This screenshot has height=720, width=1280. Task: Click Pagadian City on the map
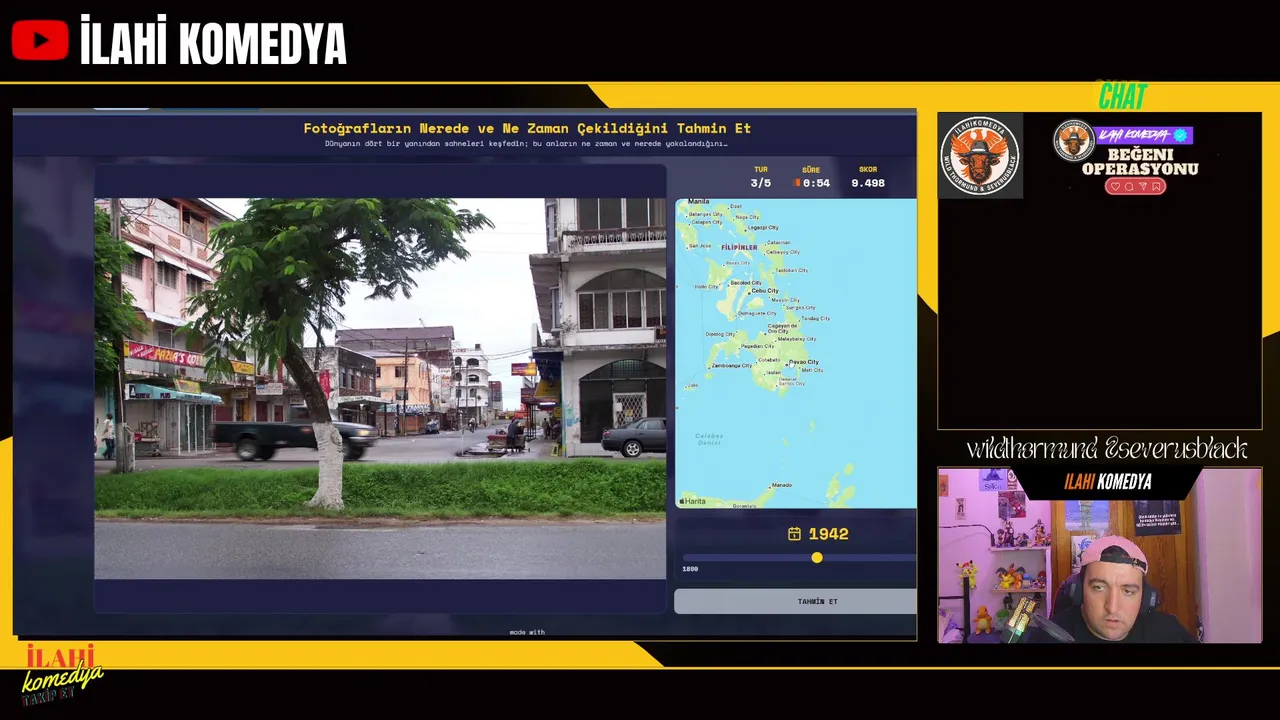coord(757,346)
